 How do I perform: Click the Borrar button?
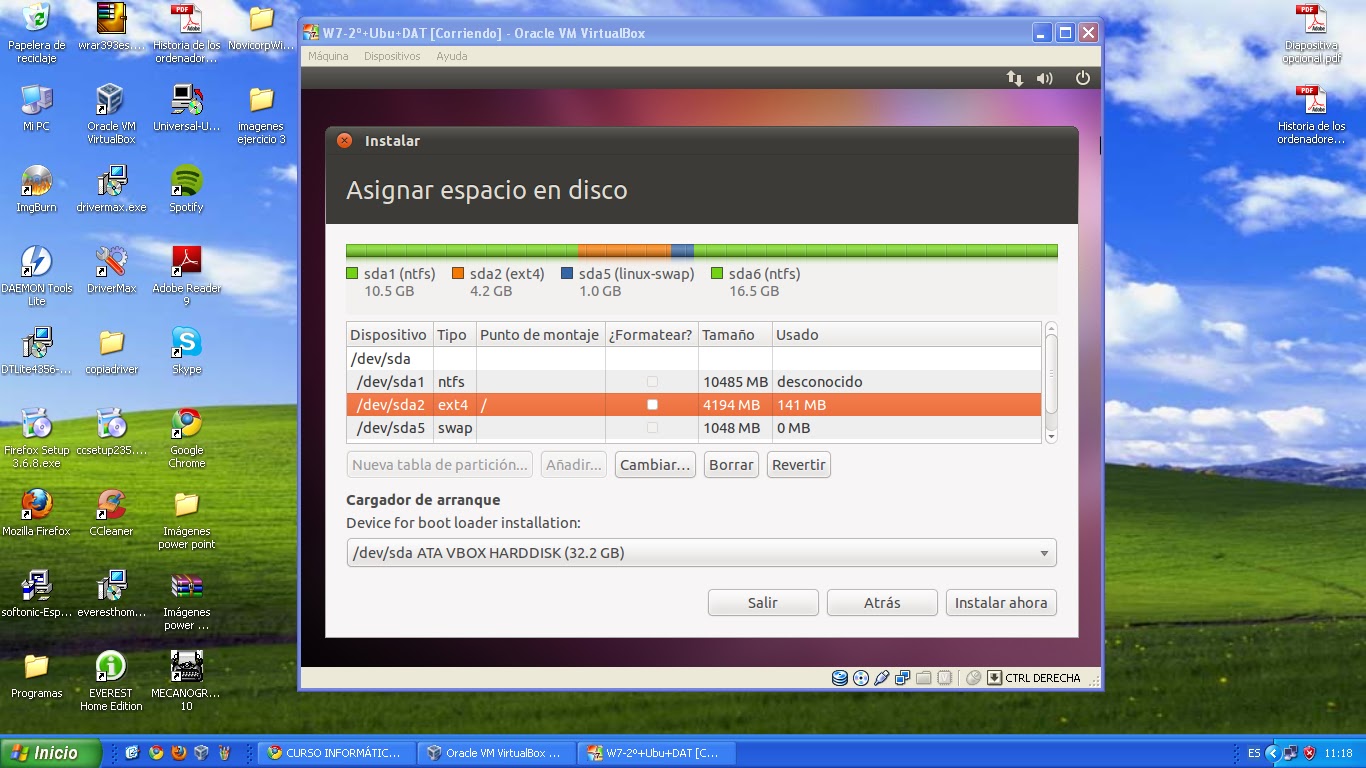[x=731, y=465]
